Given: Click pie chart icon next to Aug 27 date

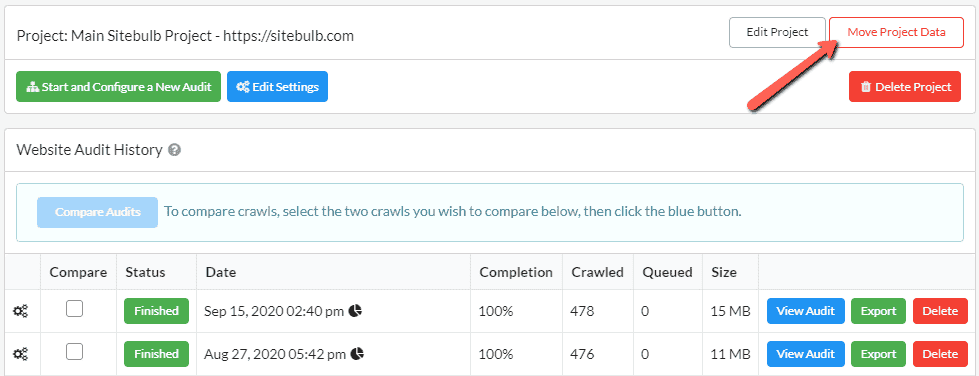Looking at the screenshot, I should coord(357,354).
